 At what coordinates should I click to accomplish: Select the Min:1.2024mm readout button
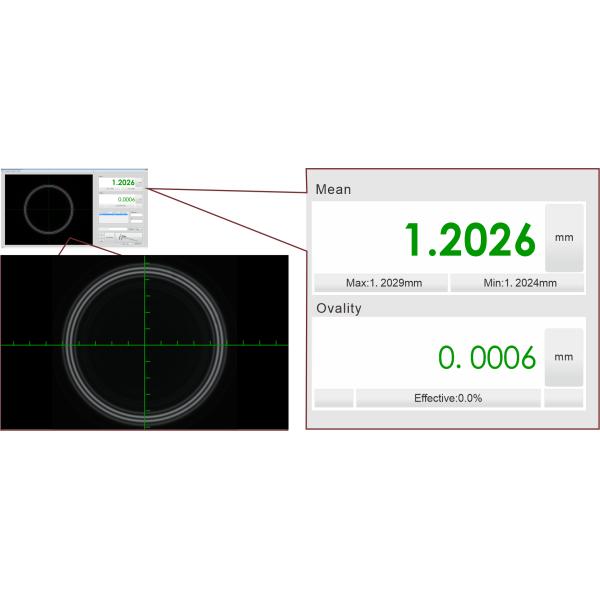(517, 283)
